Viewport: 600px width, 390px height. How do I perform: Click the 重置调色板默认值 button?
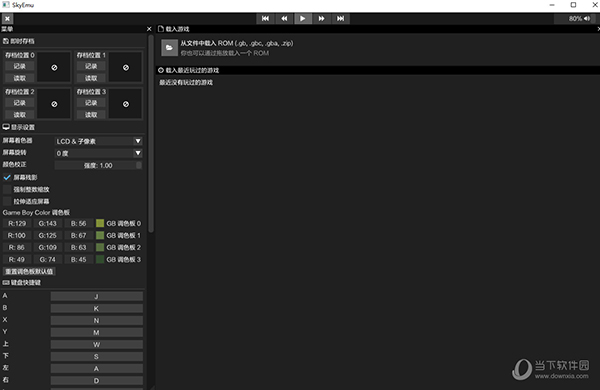29,271
